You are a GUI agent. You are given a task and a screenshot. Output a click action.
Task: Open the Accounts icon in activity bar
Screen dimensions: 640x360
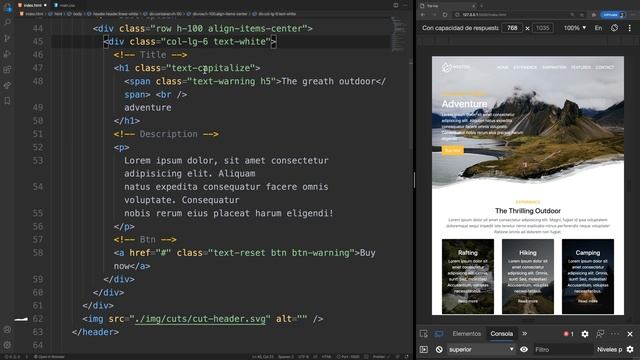tap(7, 329)
